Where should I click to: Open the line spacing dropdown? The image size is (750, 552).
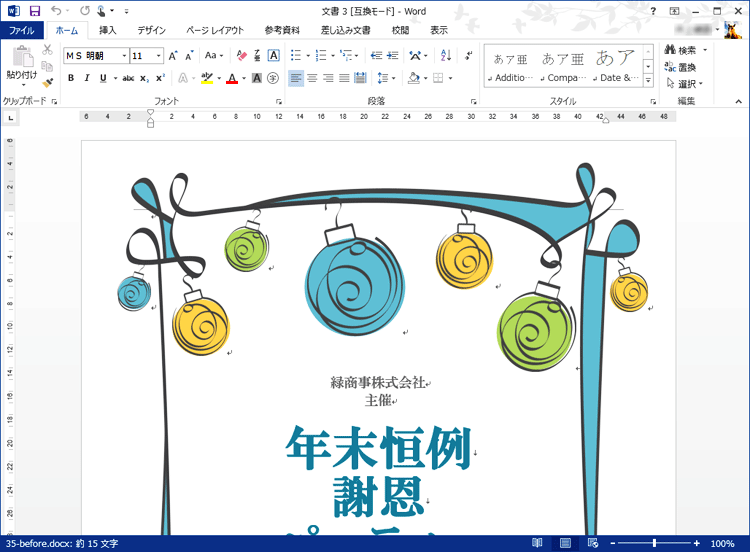point(394,78)
